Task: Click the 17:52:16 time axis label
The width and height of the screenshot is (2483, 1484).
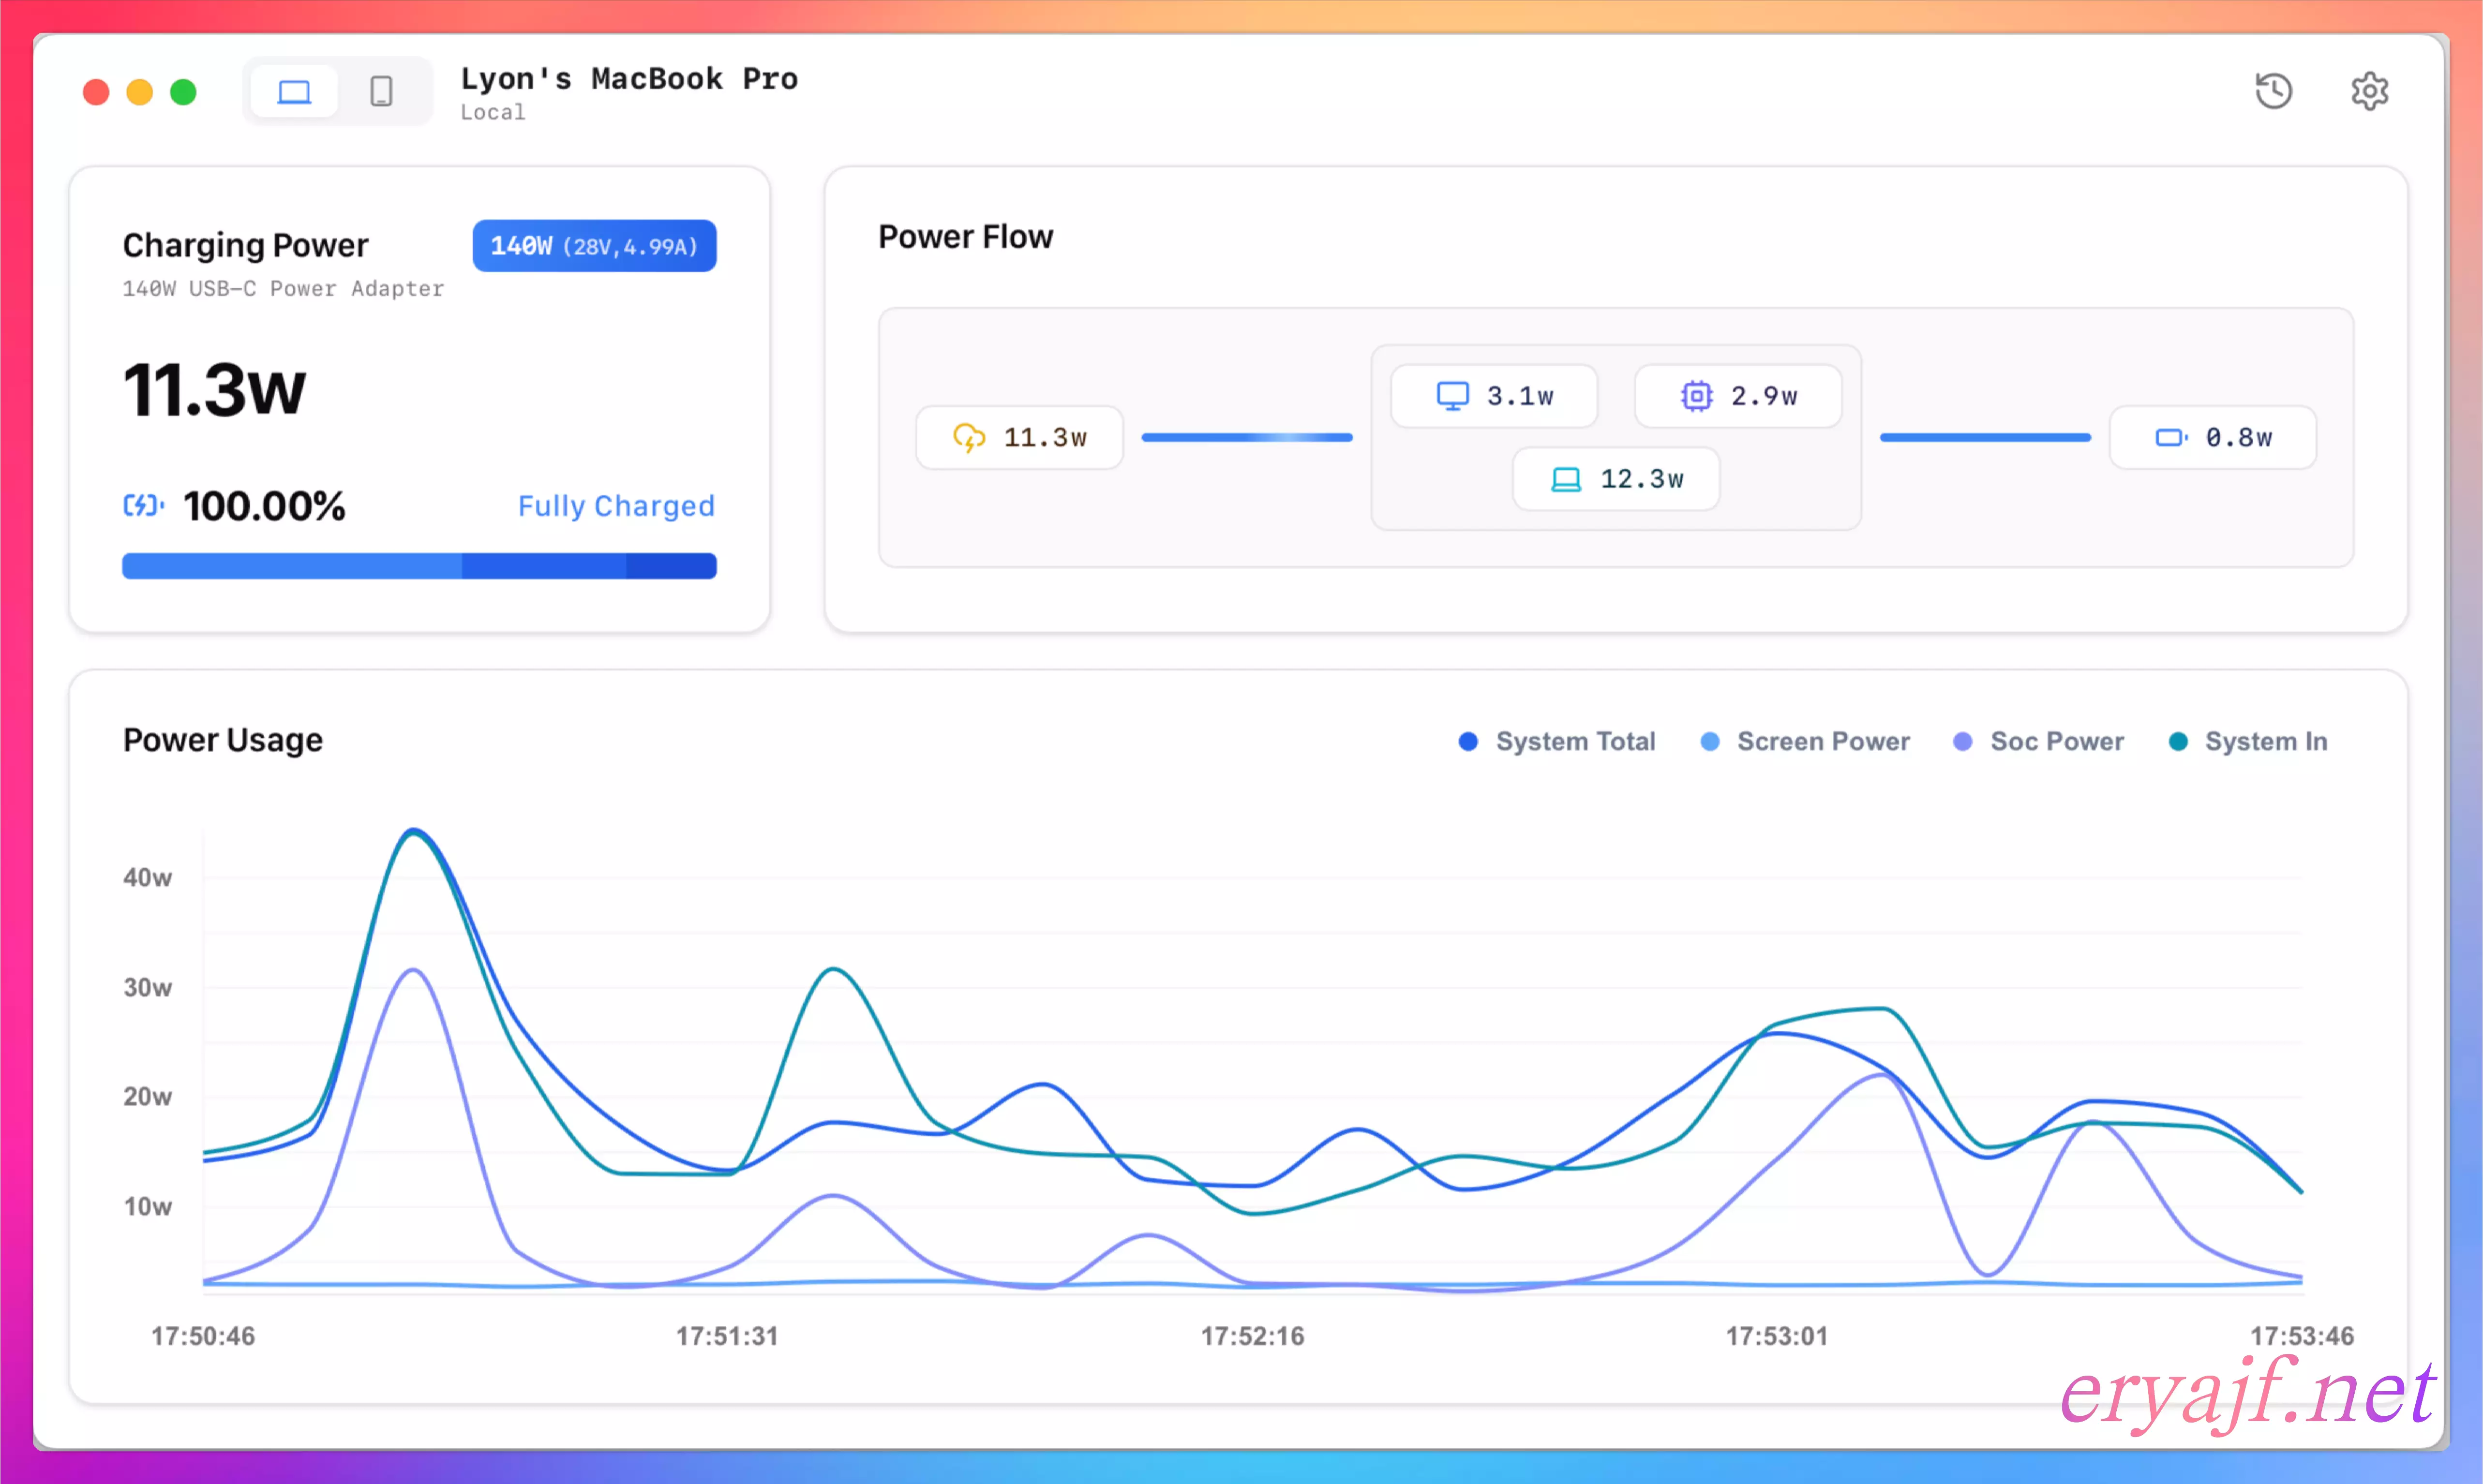Action: (1252, 1336)
